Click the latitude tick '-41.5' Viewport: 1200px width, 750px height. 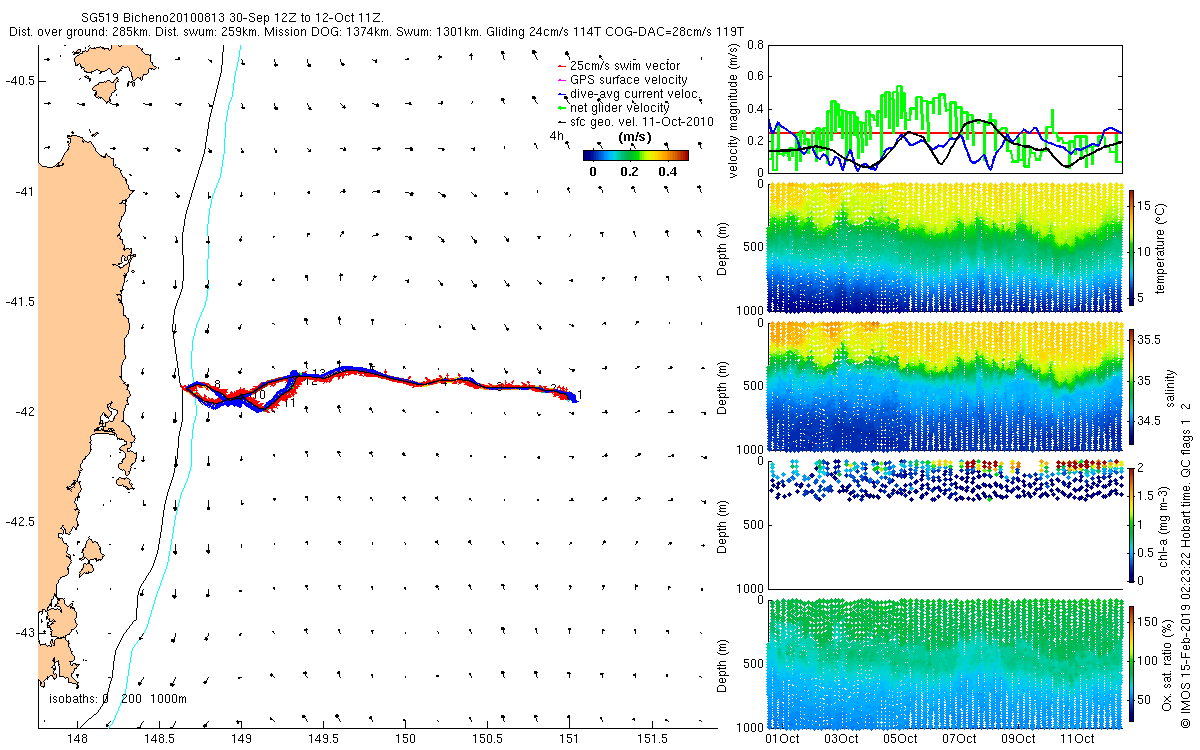click(20, 301)
